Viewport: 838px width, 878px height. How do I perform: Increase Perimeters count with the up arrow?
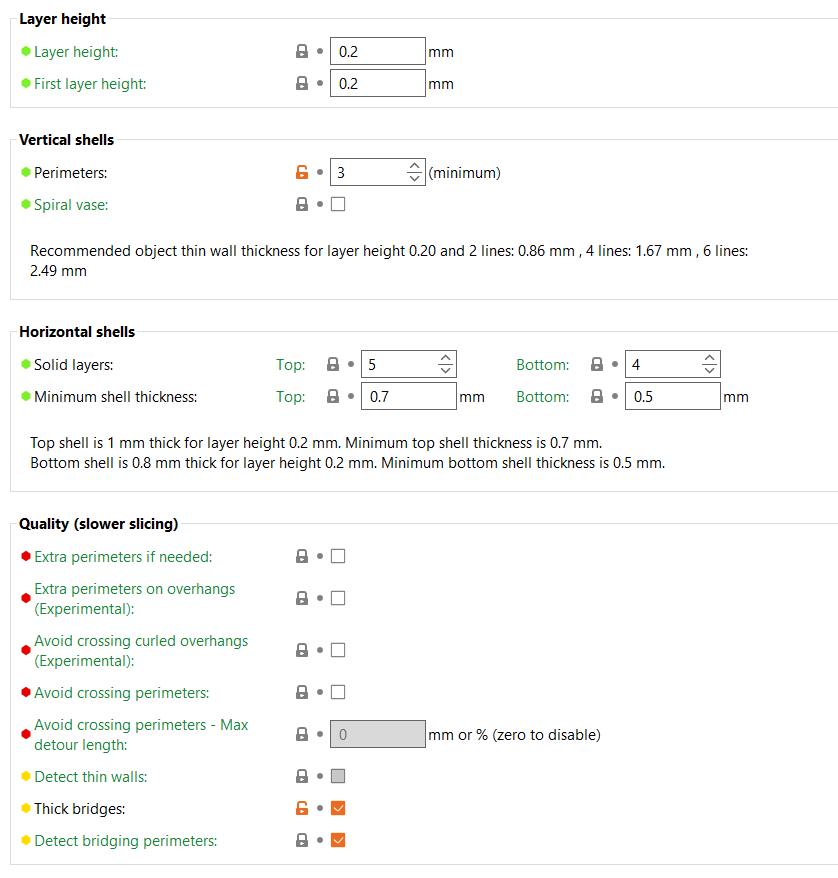coord(416,166)
